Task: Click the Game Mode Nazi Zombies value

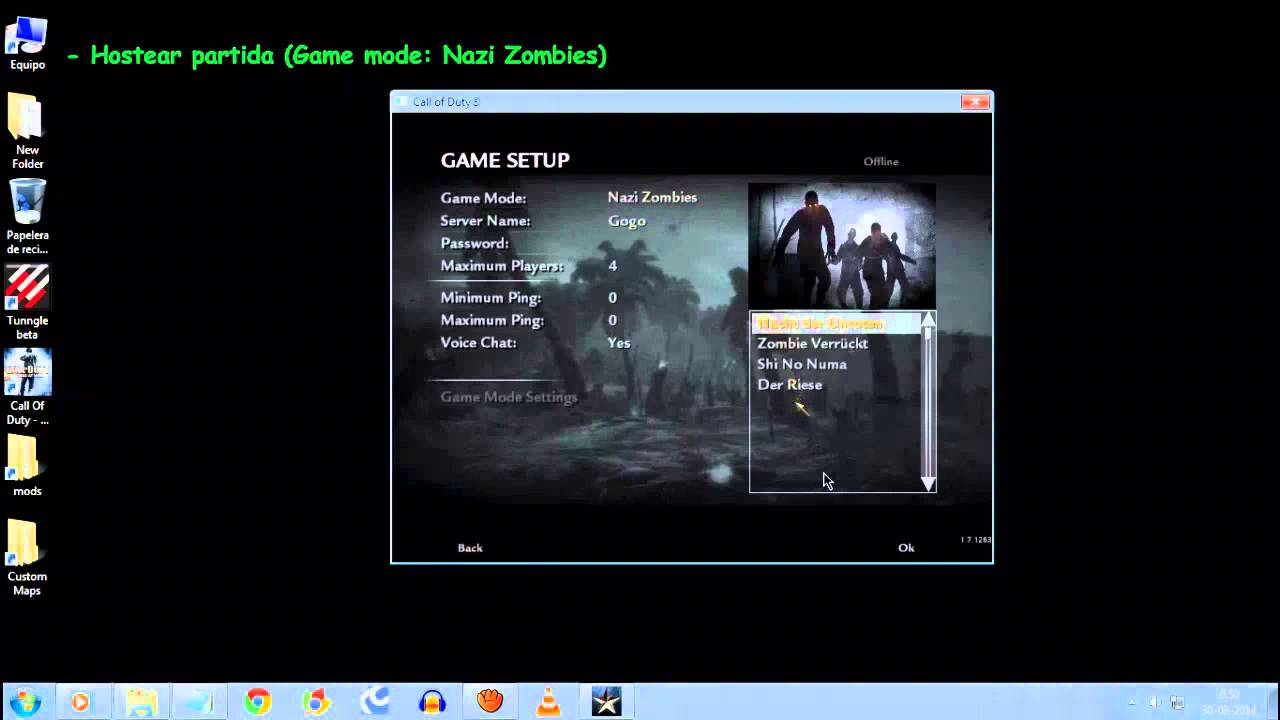Action: click(652, 198)
